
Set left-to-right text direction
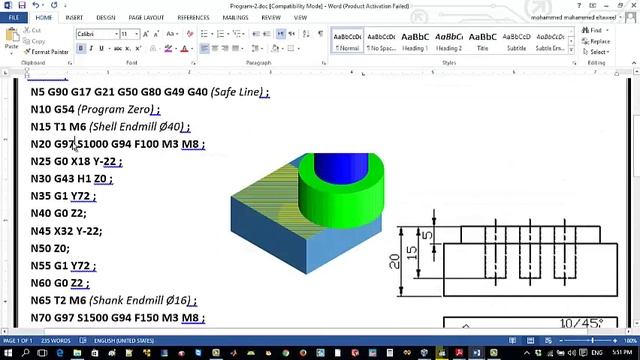click(281, 34)
